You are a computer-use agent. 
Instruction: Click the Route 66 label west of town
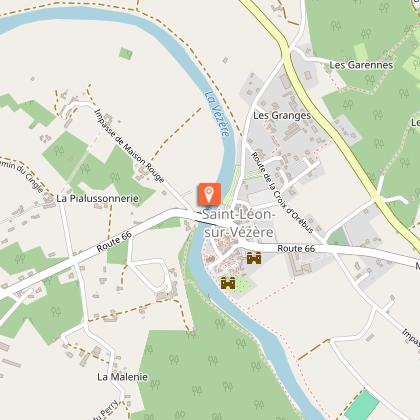[x=114, y=242]
